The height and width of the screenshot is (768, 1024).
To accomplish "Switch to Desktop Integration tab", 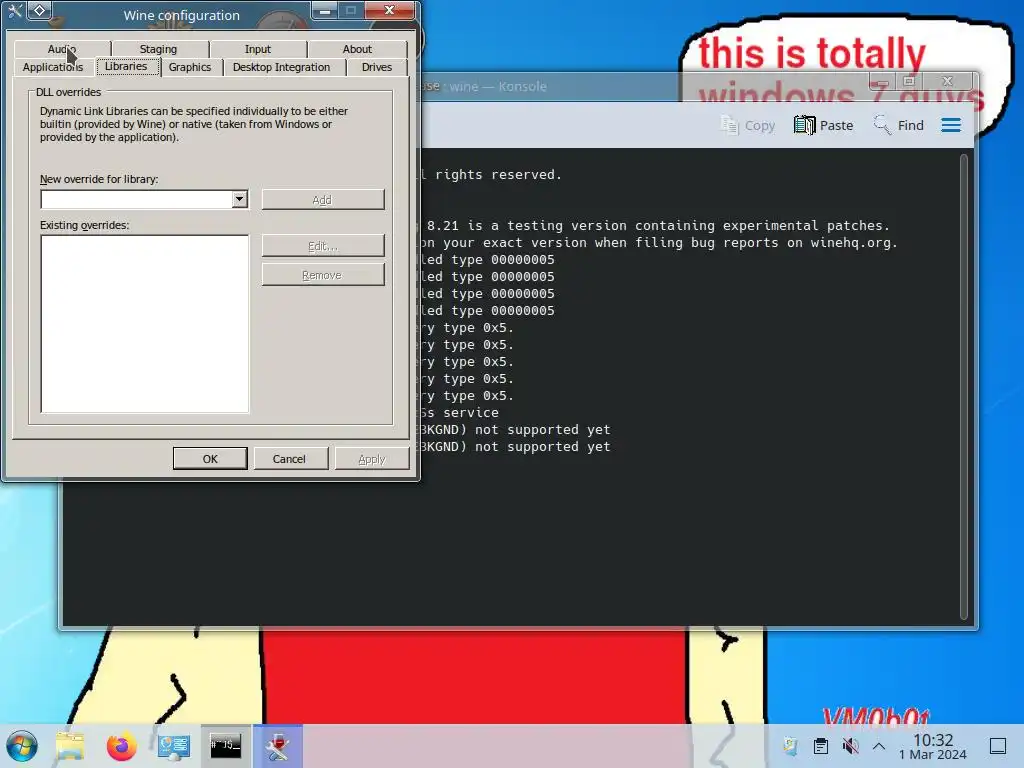I will 281,67.
